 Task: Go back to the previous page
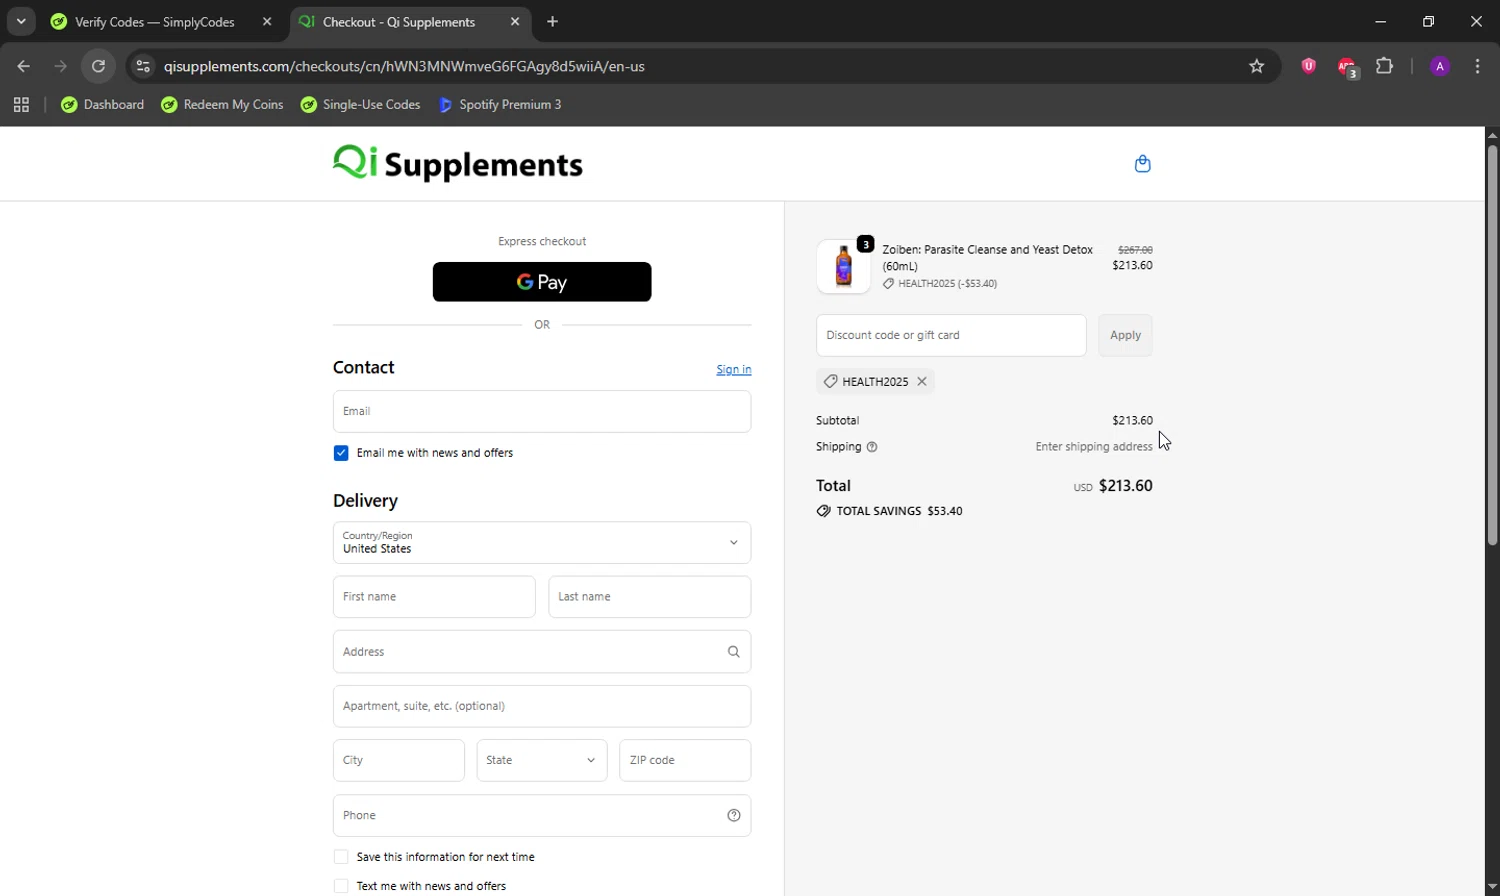pyautogui.click(x=24, y=66)
